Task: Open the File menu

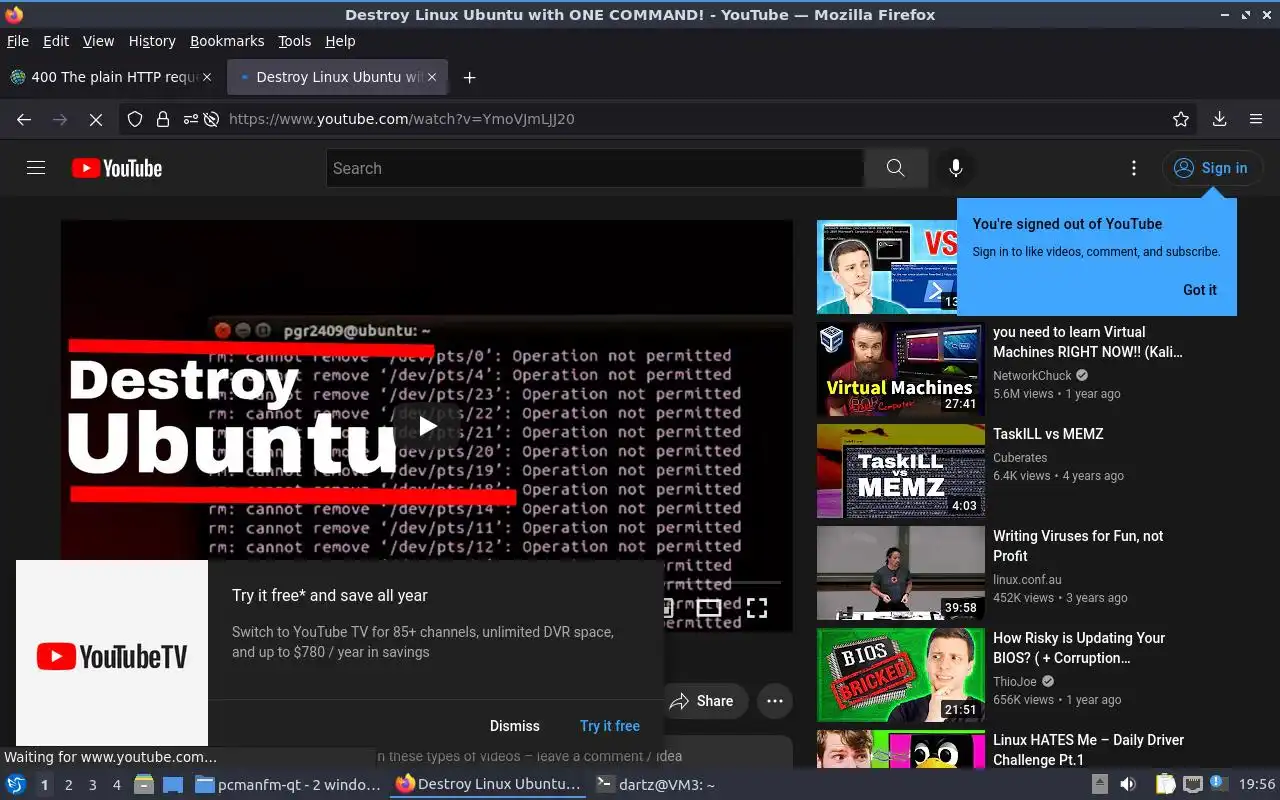Action: click(18, 41)
